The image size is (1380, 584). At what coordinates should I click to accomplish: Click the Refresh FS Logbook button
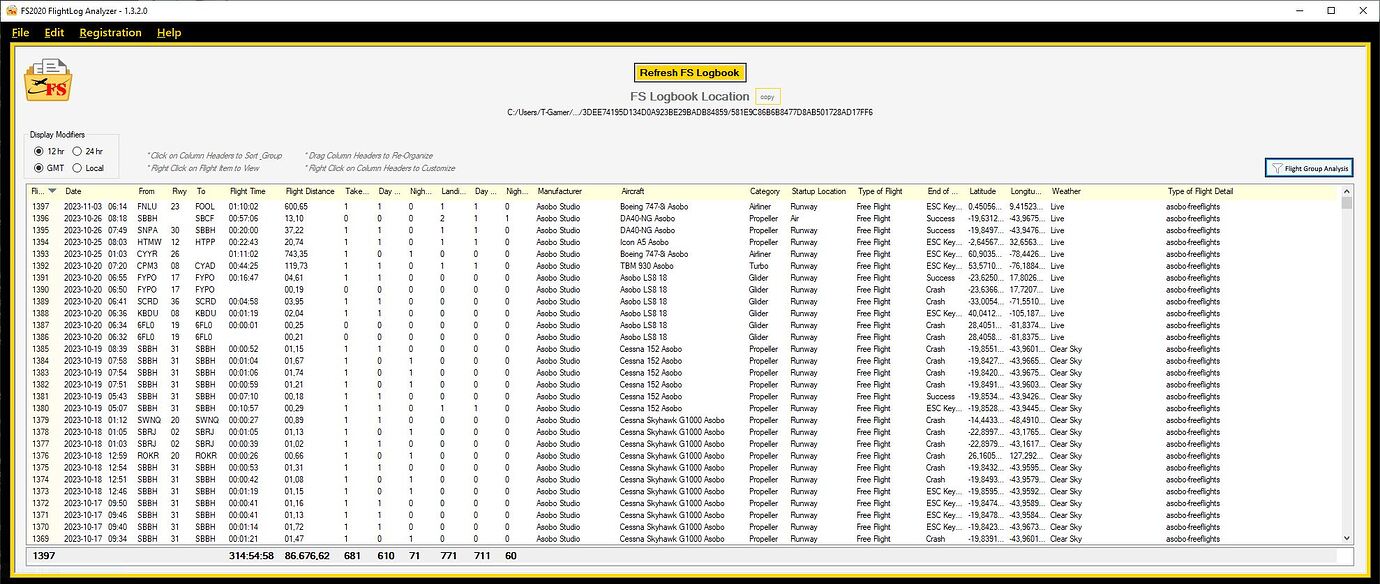[x=689, y=72]
